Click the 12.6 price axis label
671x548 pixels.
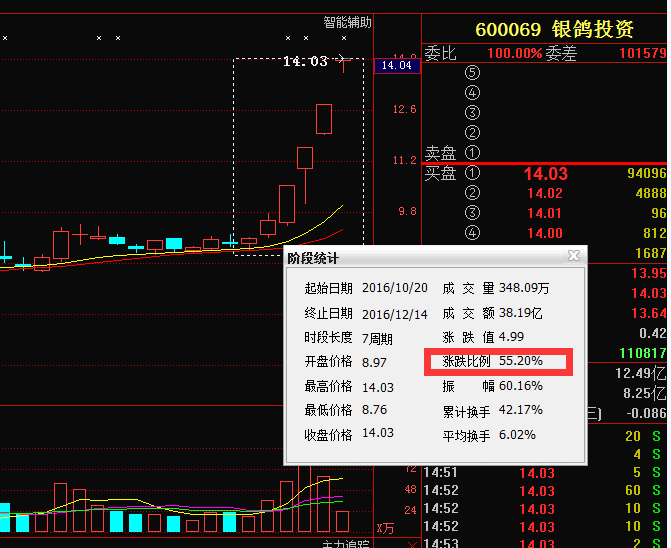[404, 109]
